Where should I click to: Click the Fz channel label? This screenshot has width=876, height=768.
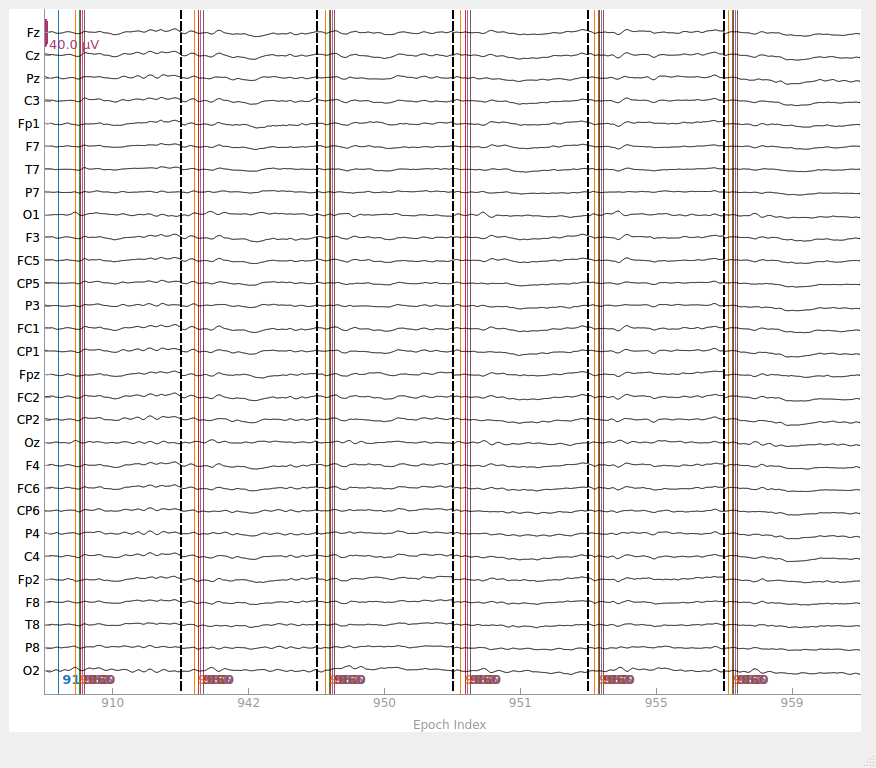pos(33,33)
